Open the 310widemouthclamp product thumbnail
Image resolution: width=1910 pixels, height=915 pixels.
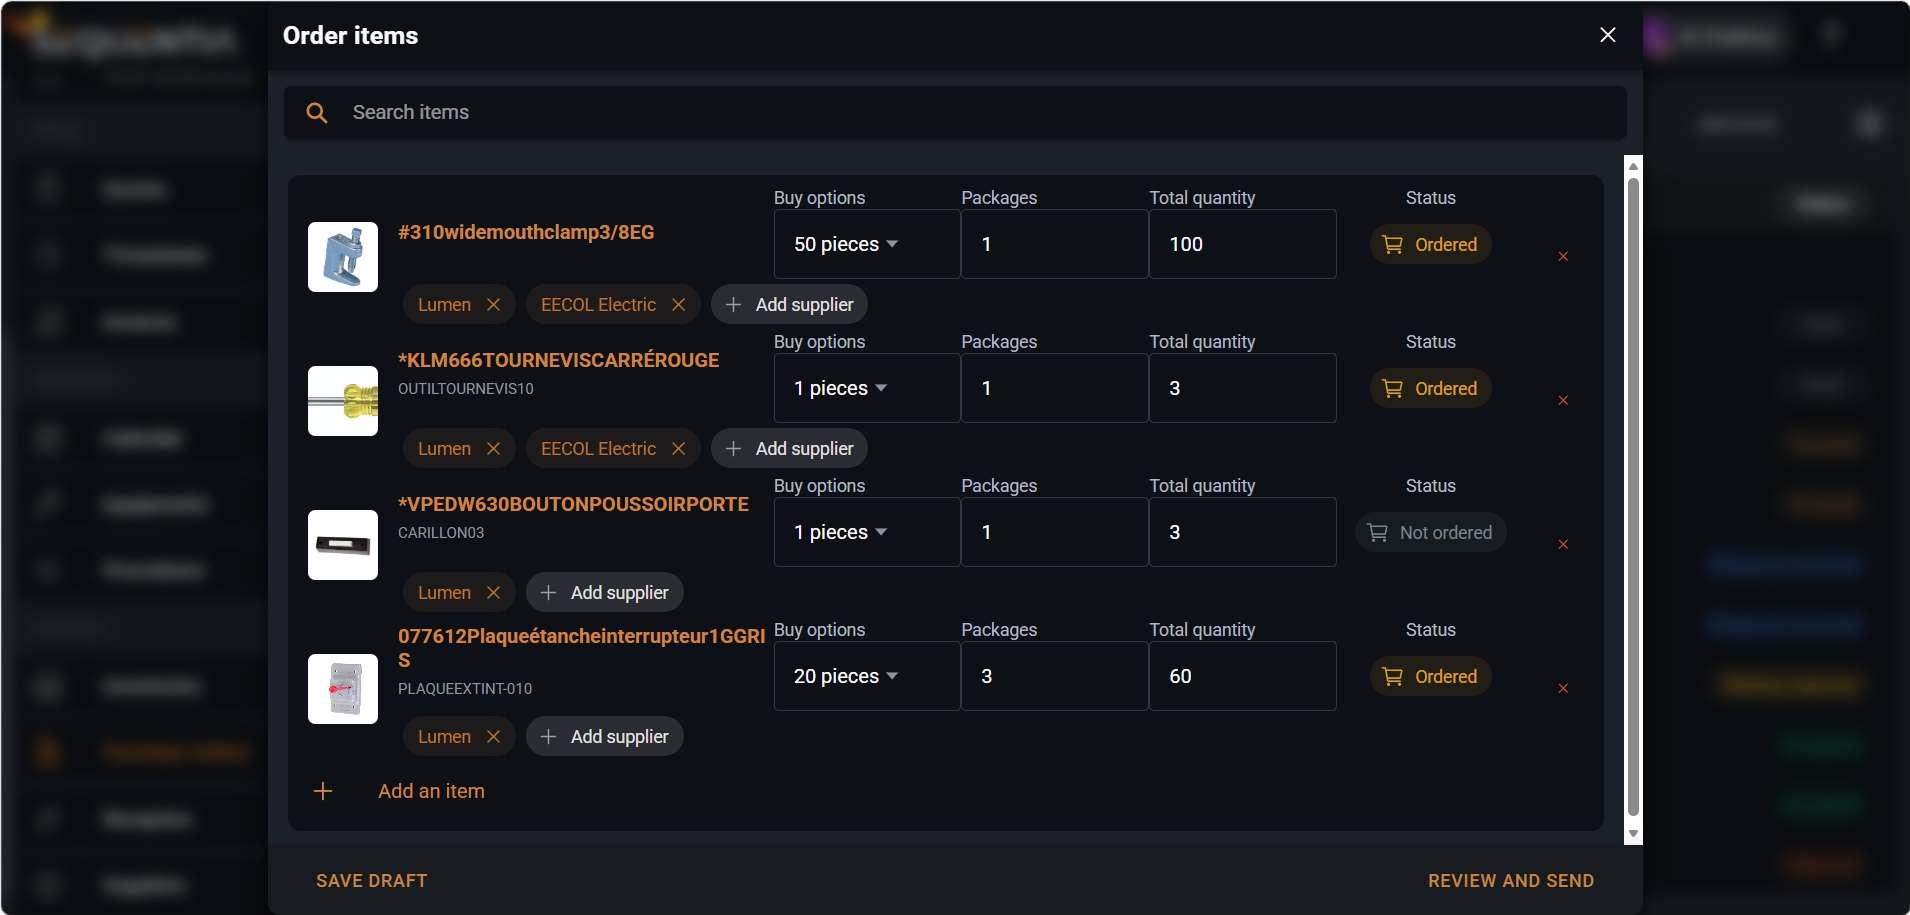click(x=343, y=257)
